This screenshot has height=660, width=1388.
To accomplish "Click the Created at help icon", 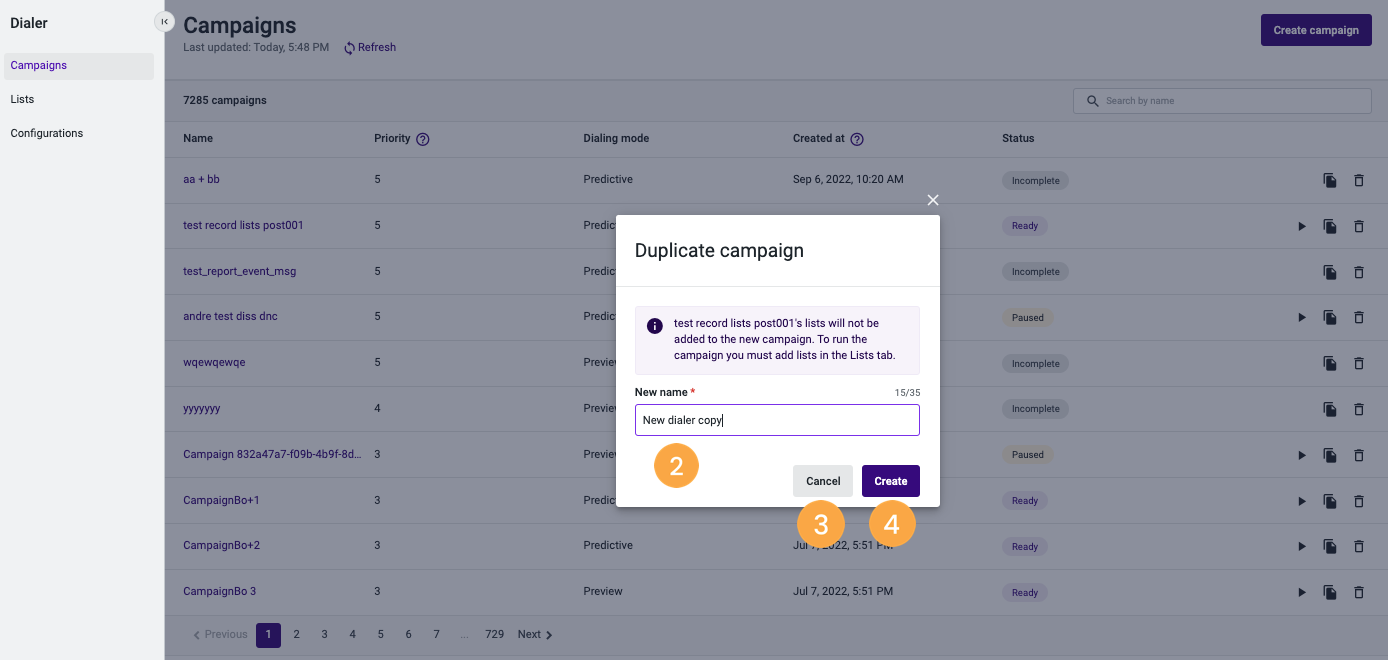I will click(x=857, y=138).
